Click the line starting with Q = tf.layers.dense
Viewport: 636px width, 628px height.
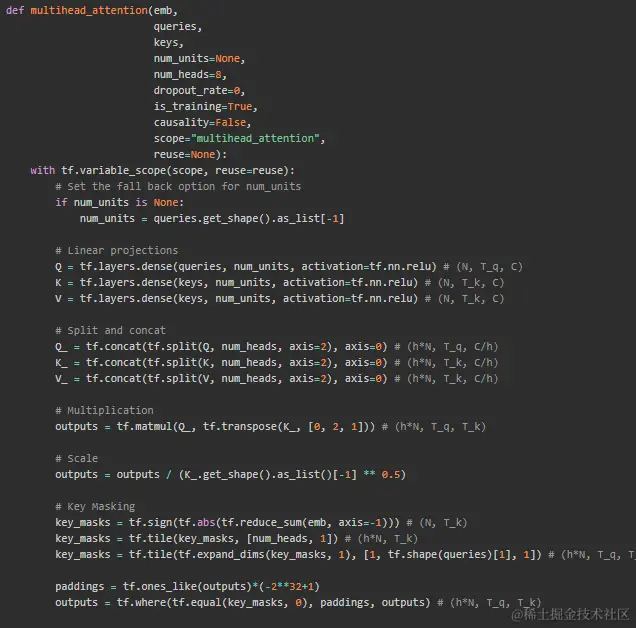coord(289,267)
